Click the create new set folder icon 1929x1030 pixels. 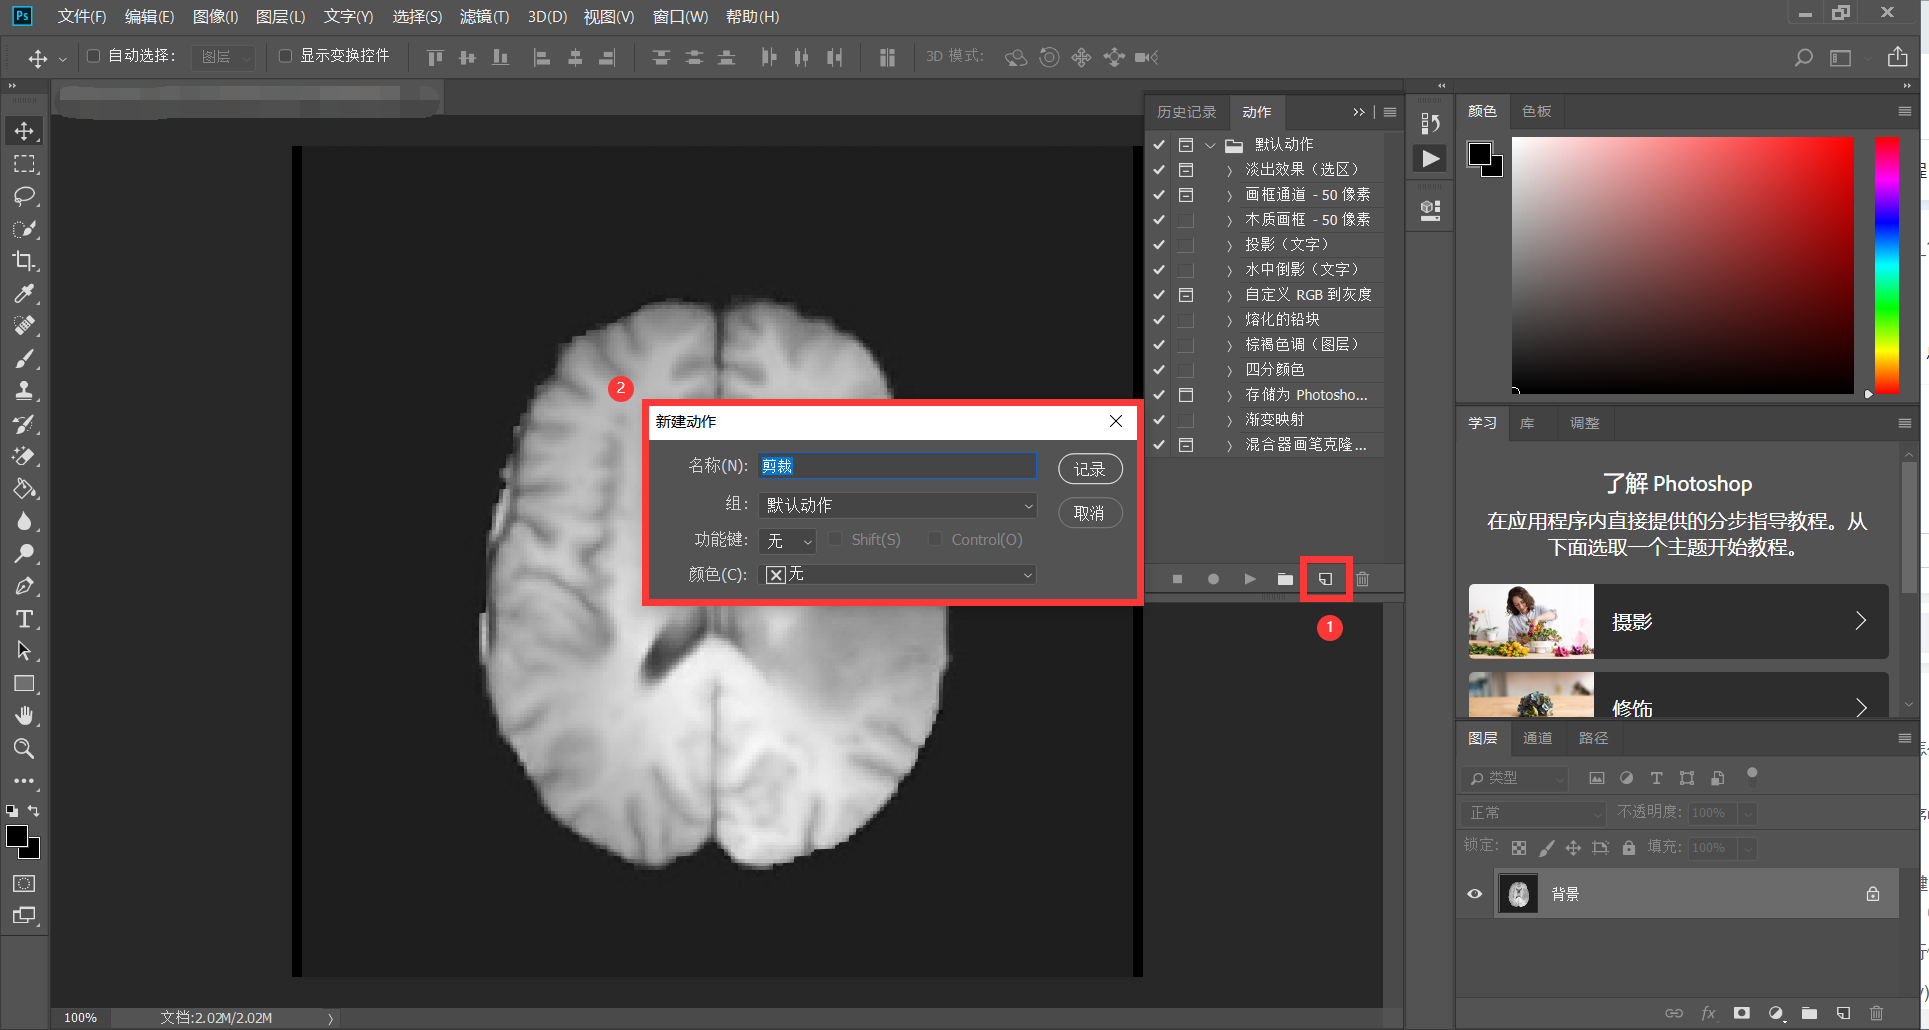(x=1285, y=579)
